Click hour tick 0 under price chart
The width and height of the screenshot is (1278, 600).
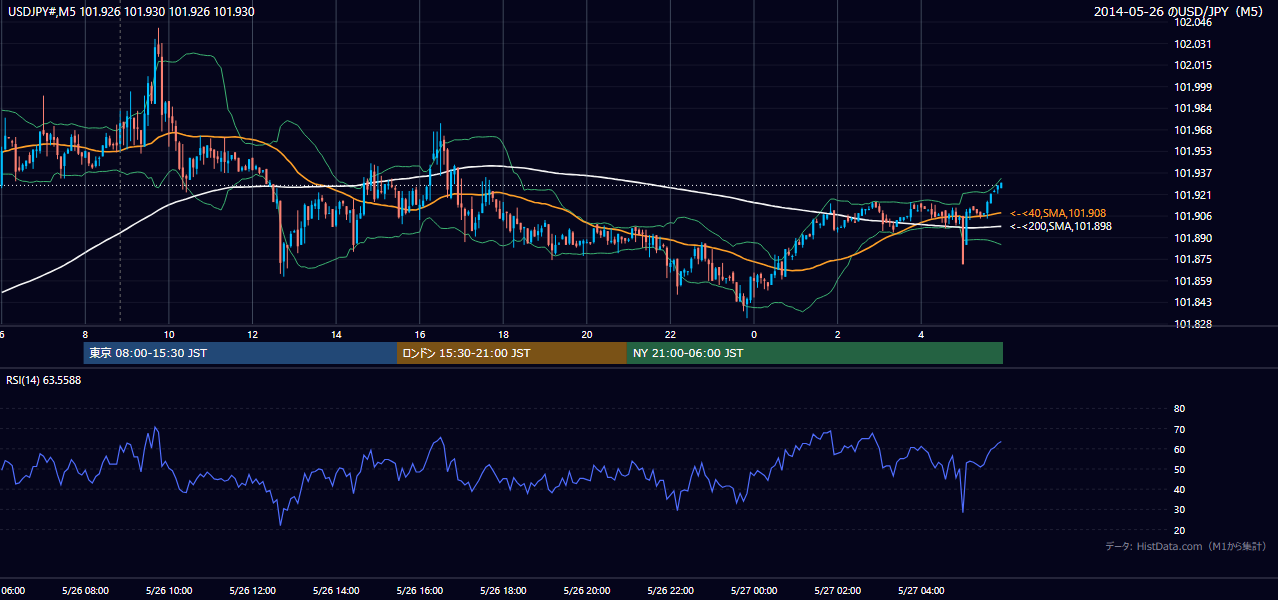coord(754,335)
